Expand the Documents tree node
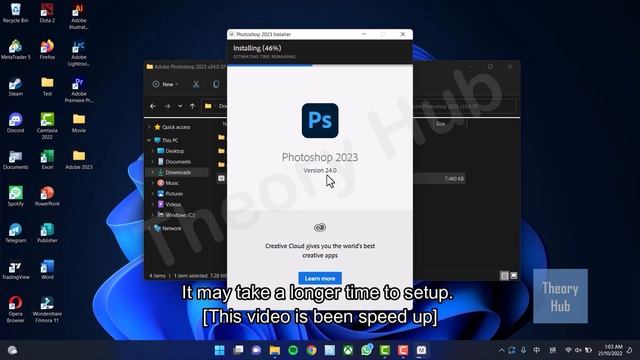The height and width of the screenshot is (360, 640). 153,162
